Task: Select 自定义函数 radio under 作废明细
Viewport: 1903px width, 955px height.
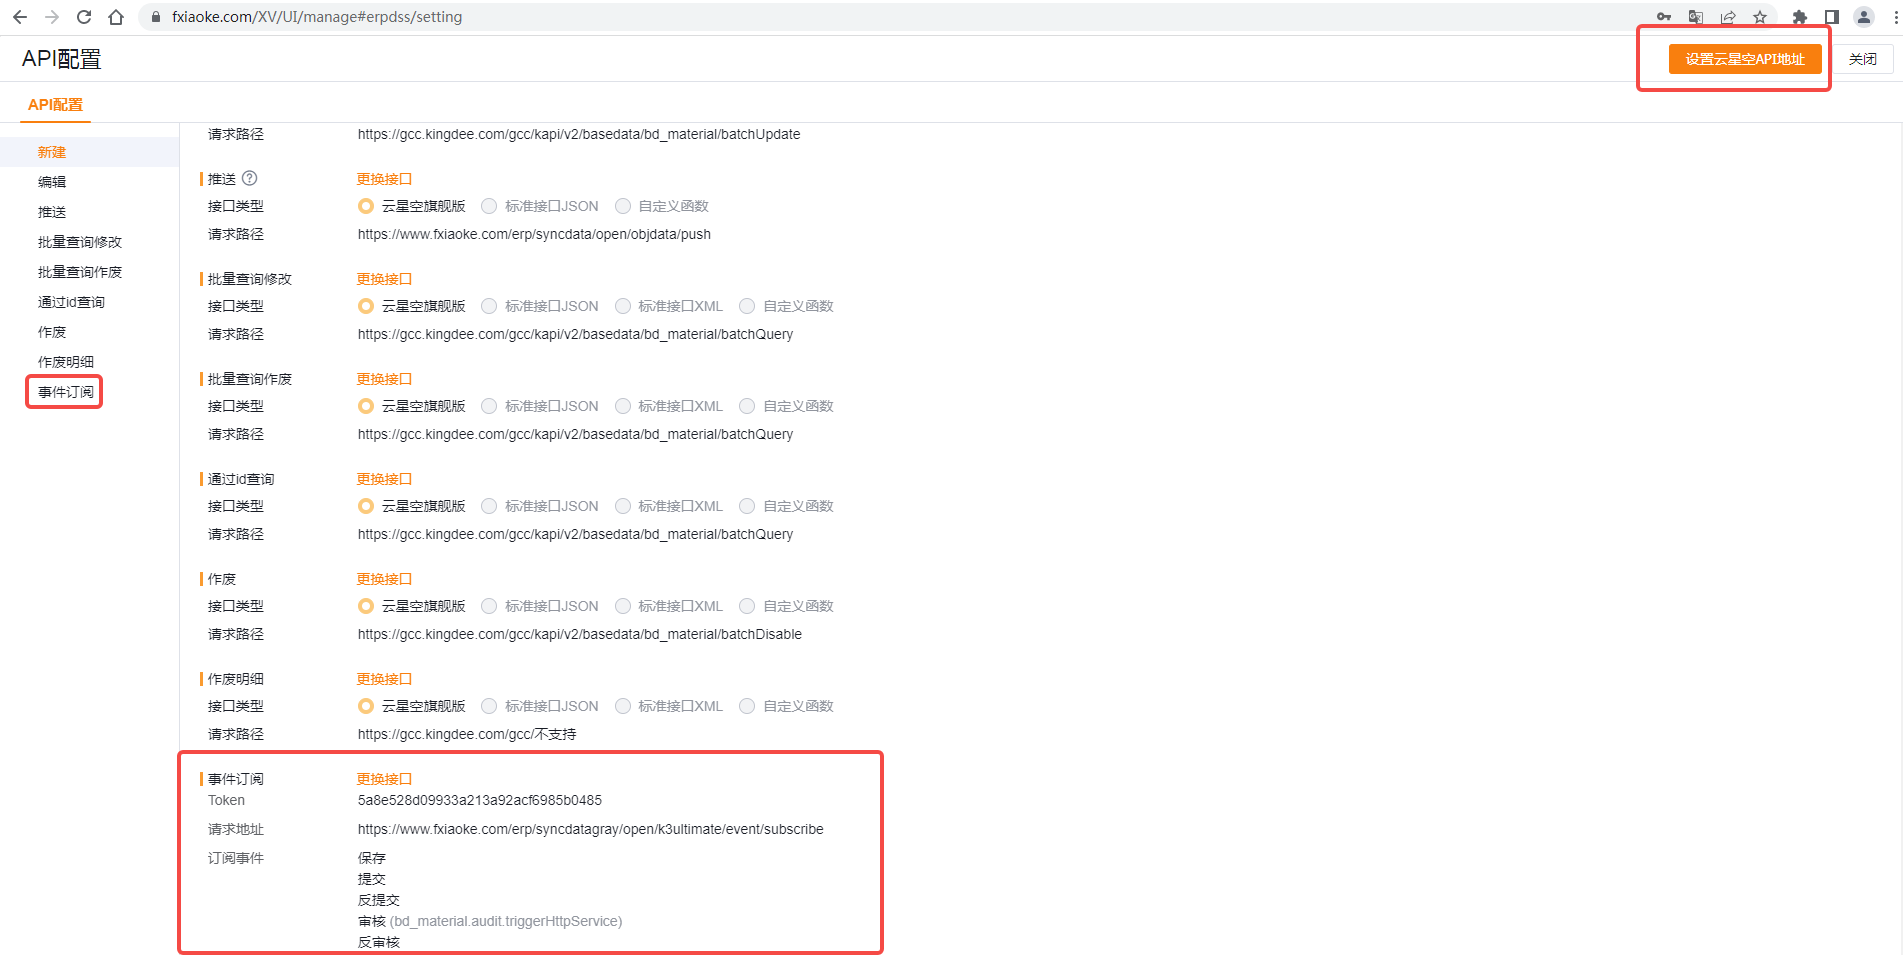Action: tap(747, 706)
